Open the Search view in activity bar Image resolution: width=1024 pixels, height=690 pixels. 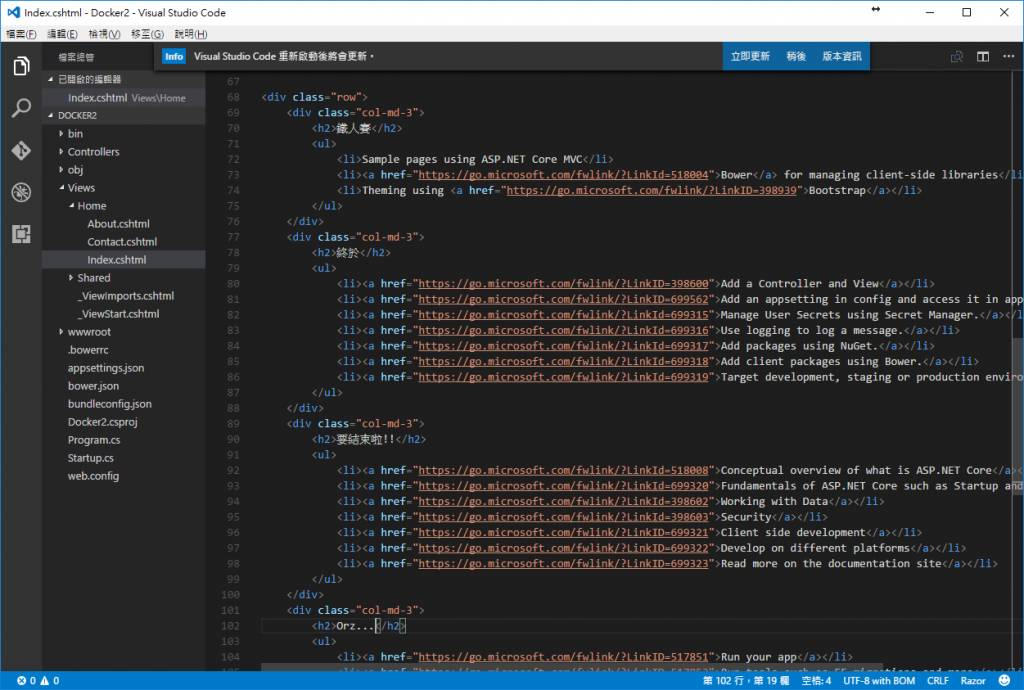coord(21,108)
